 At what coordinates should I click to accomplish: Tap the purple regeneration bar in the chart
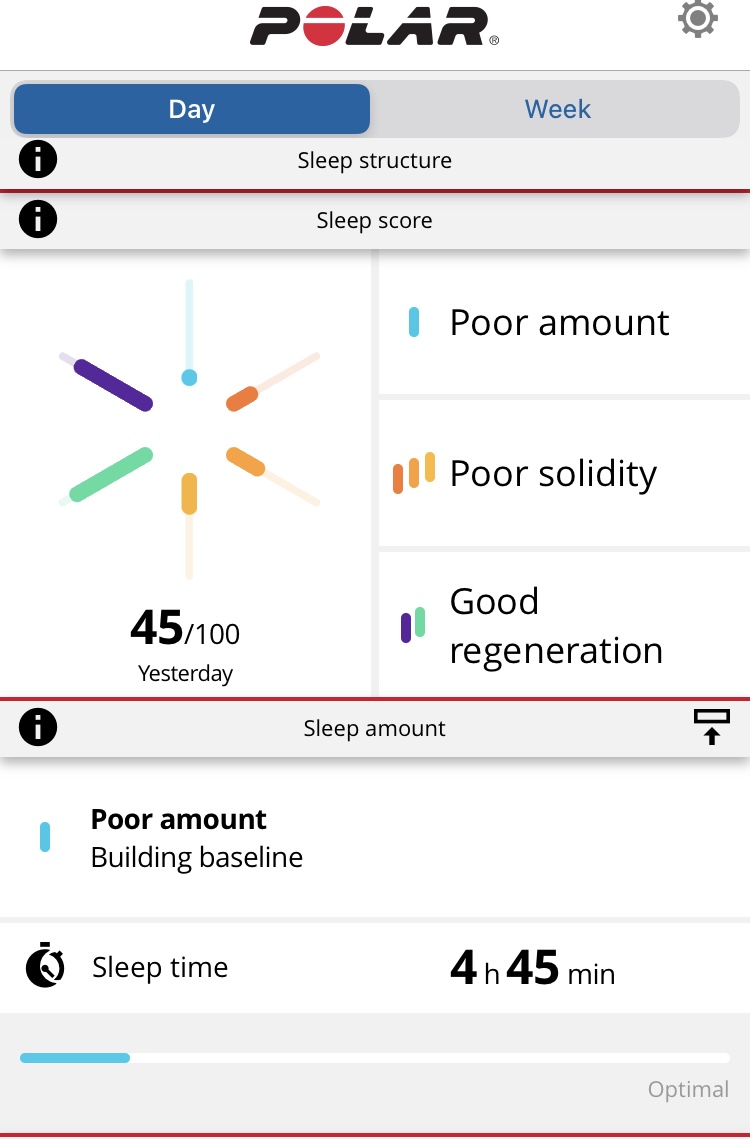(113, 385)
